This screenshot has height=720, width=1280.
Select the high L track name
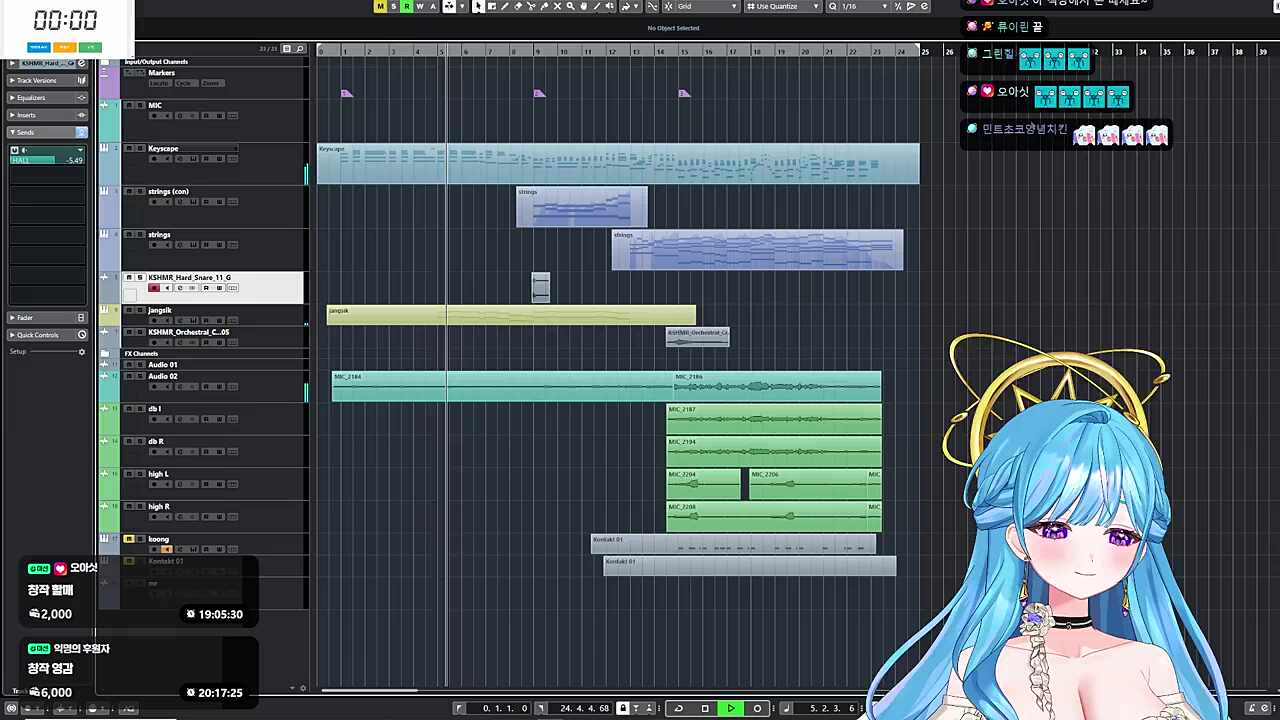click(159, 474)
